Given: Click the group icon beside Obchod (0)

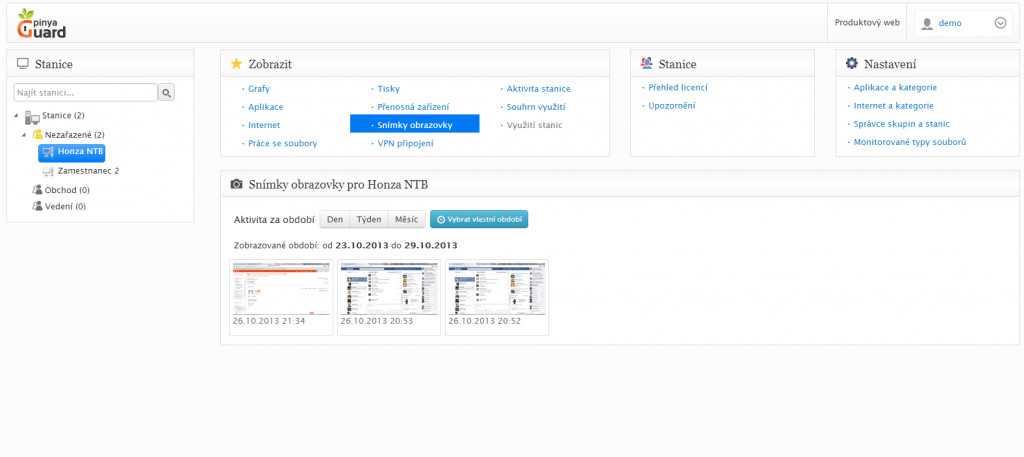Looking at the screenshot, I should (x=38, y=190).
